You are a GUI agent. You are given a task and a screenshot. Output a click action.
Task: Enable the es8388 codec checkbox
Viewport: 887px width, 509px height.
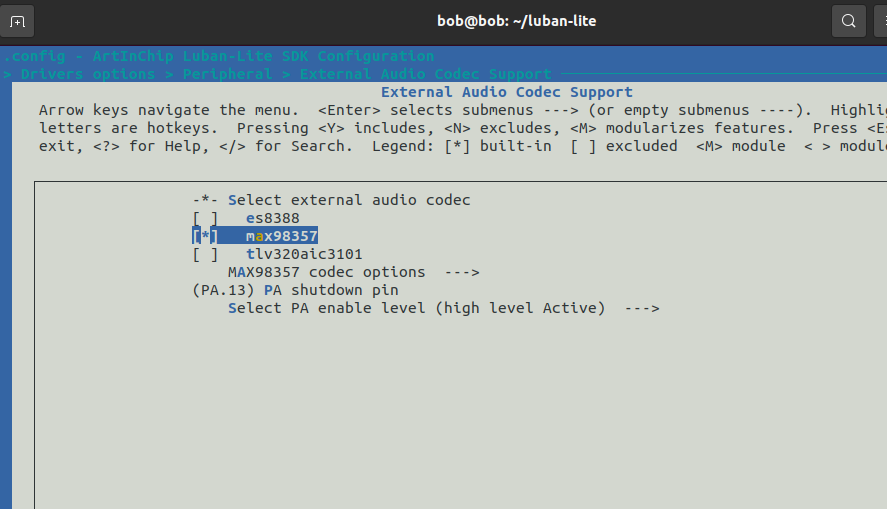tap(205, 218)
